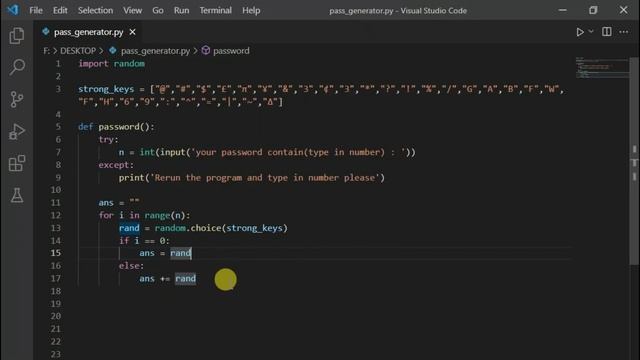
Task: Restore down the VS Code window
Action: 593,10
